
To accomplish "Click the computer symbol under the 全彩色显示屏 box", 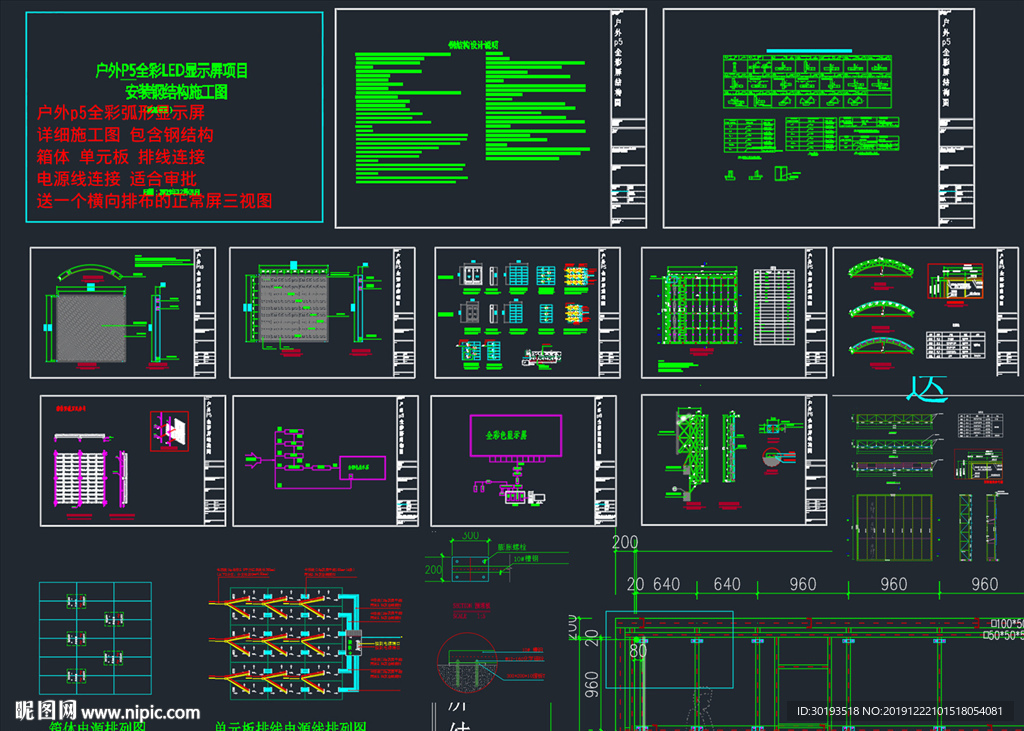I will click(537, 500).
